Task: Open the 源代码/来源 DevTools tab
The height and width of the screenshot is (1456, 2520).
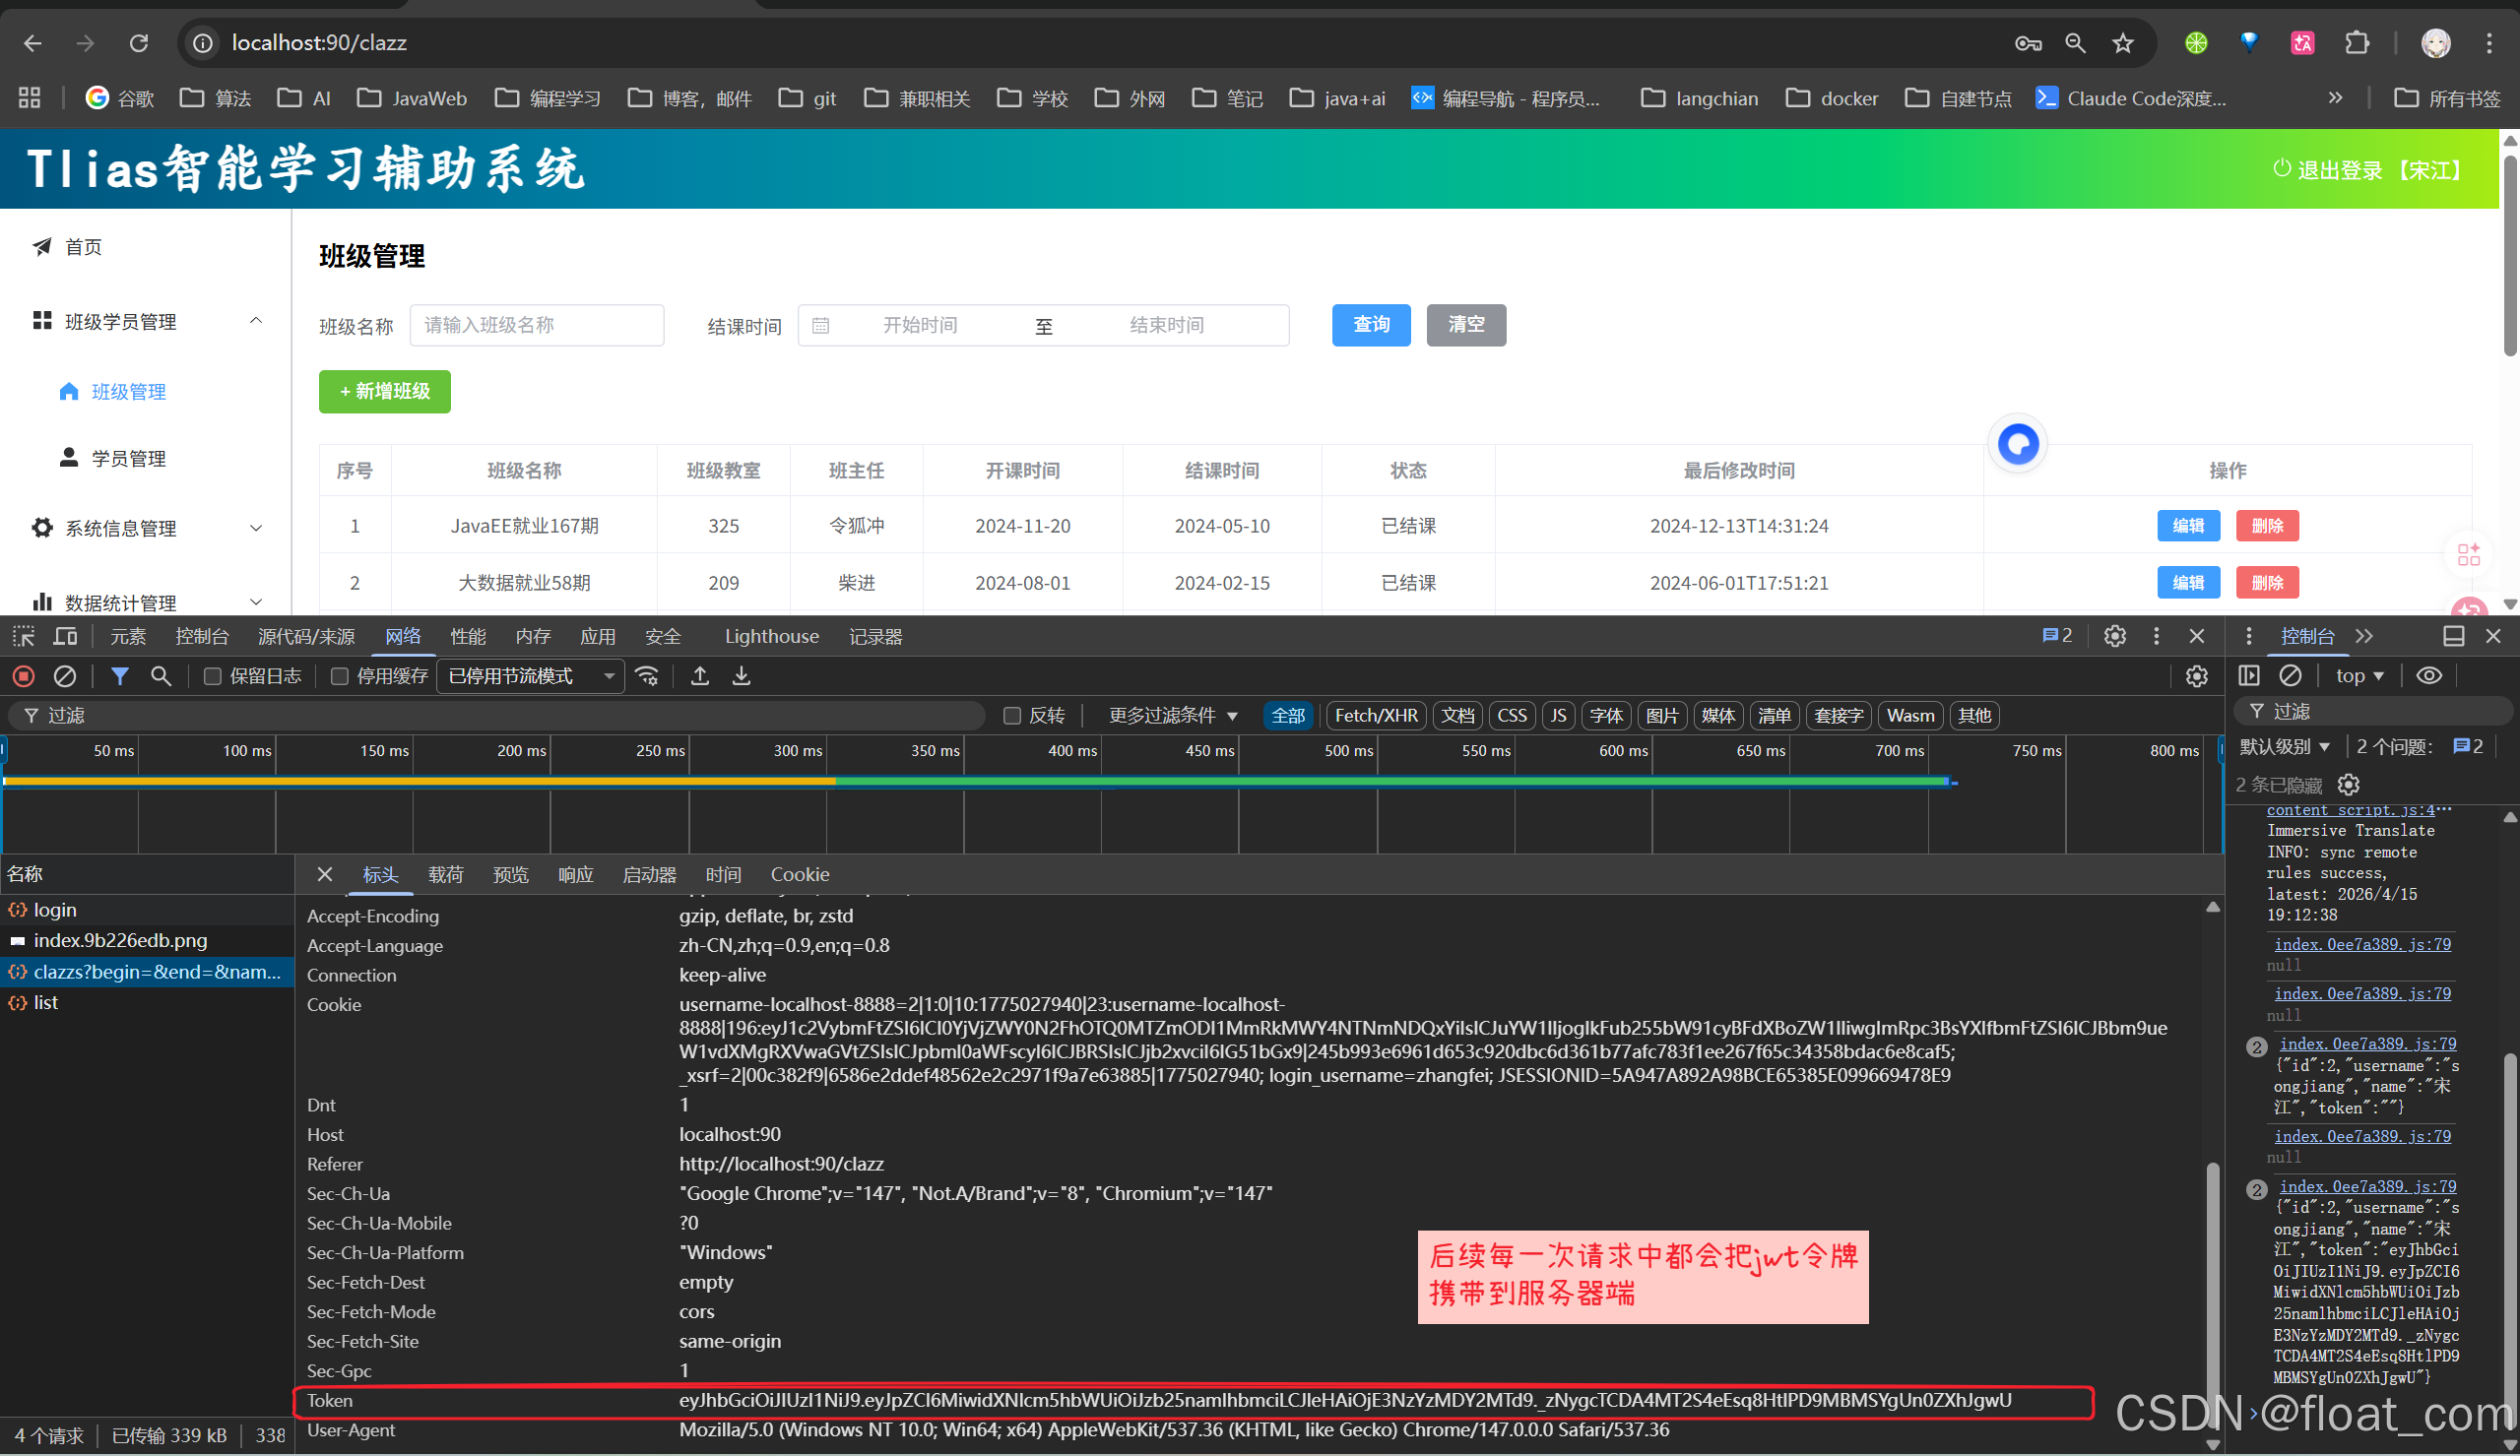Action: (x=306, y=637)
